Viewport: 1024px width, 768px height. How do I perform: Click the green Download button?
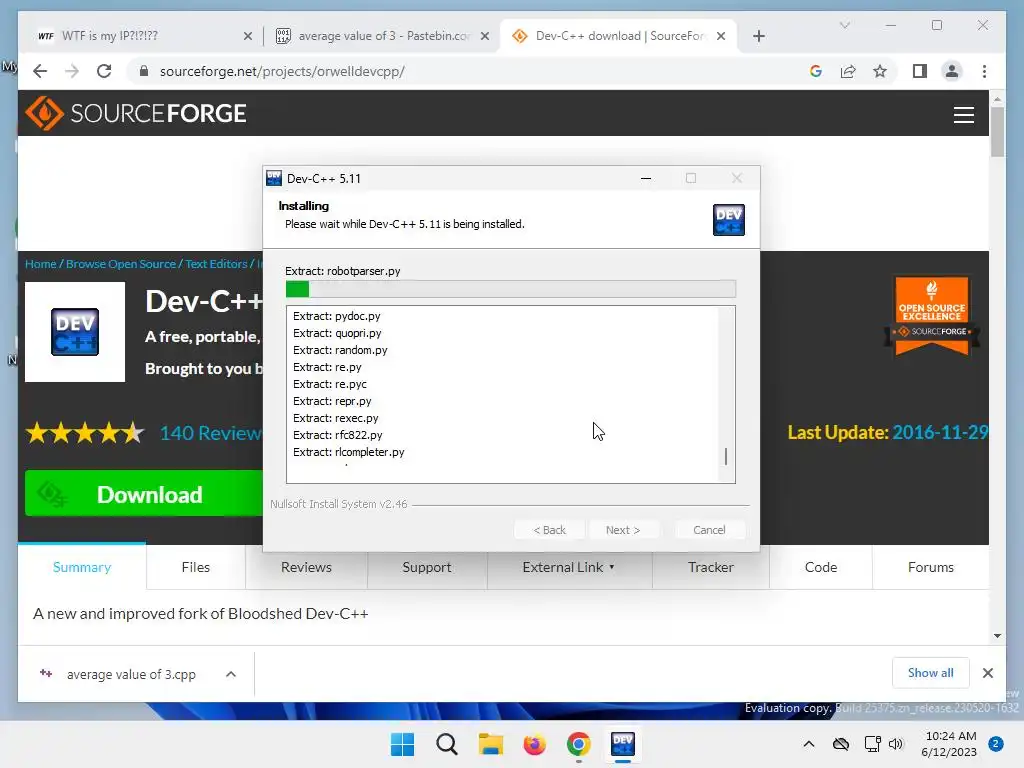(144, 494)
